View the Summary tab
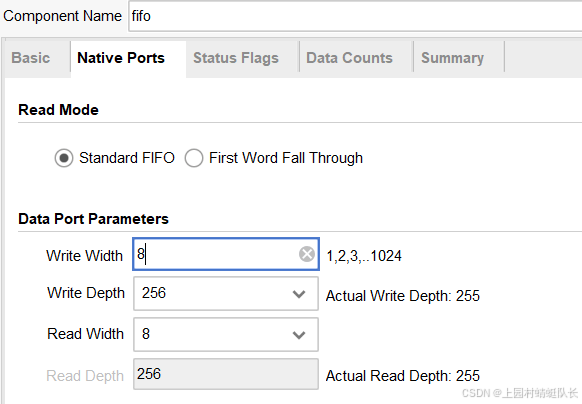582x404 pixels. tap(452, 58)
